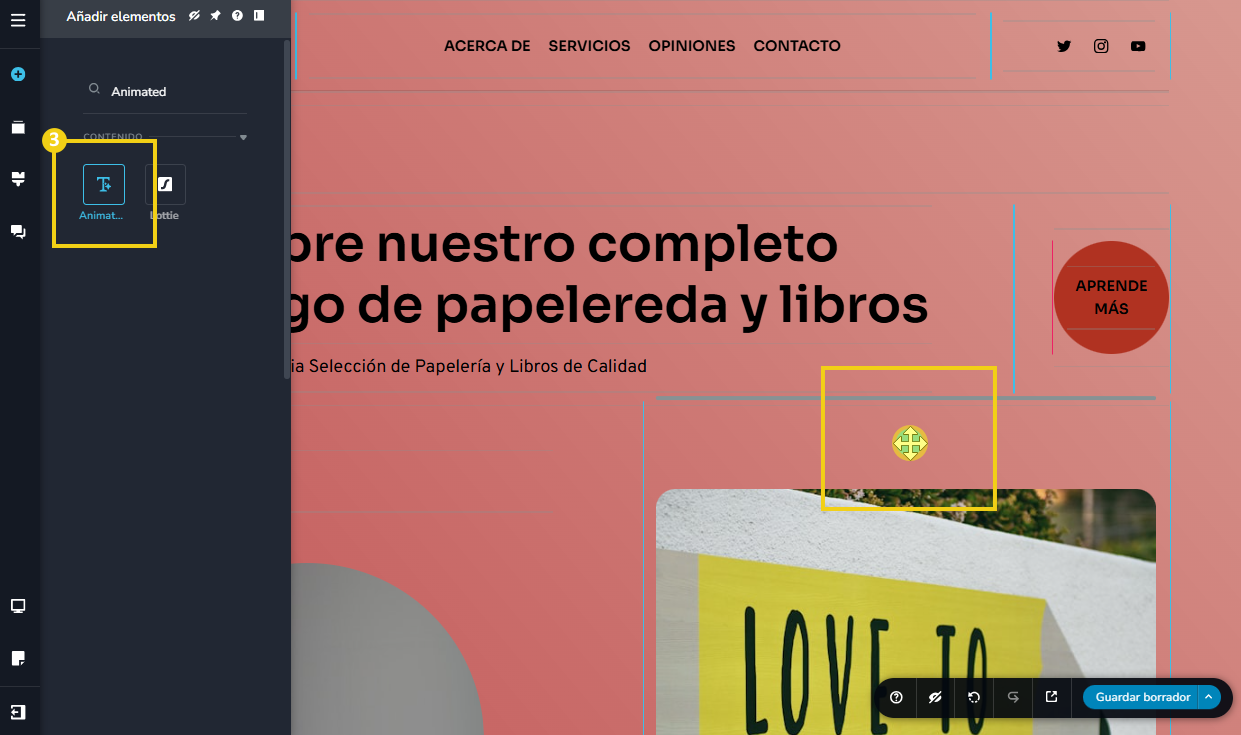Viewport: 1241px width, 735px height.
Task: Click the Guardar borrador button
Action: pos(1142,697)
